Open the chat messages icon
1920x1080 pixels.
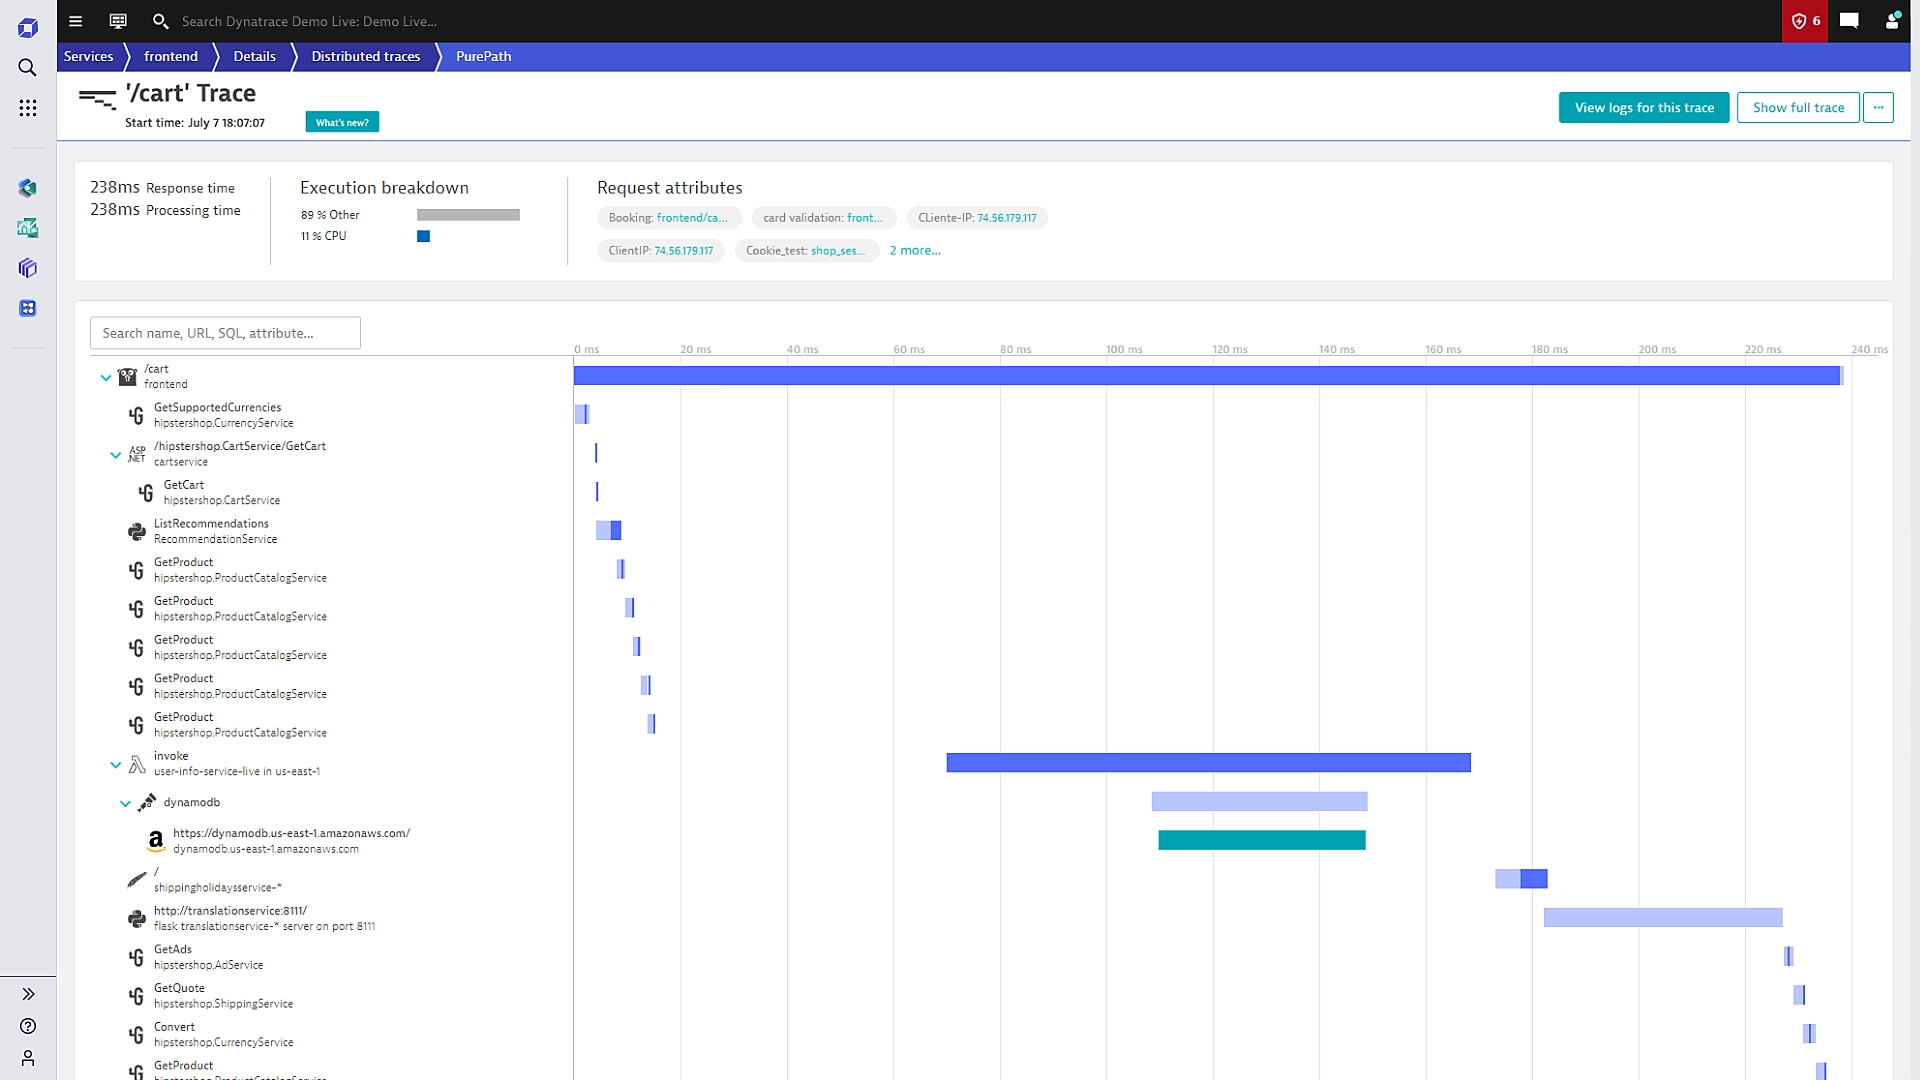[1849, 21]
